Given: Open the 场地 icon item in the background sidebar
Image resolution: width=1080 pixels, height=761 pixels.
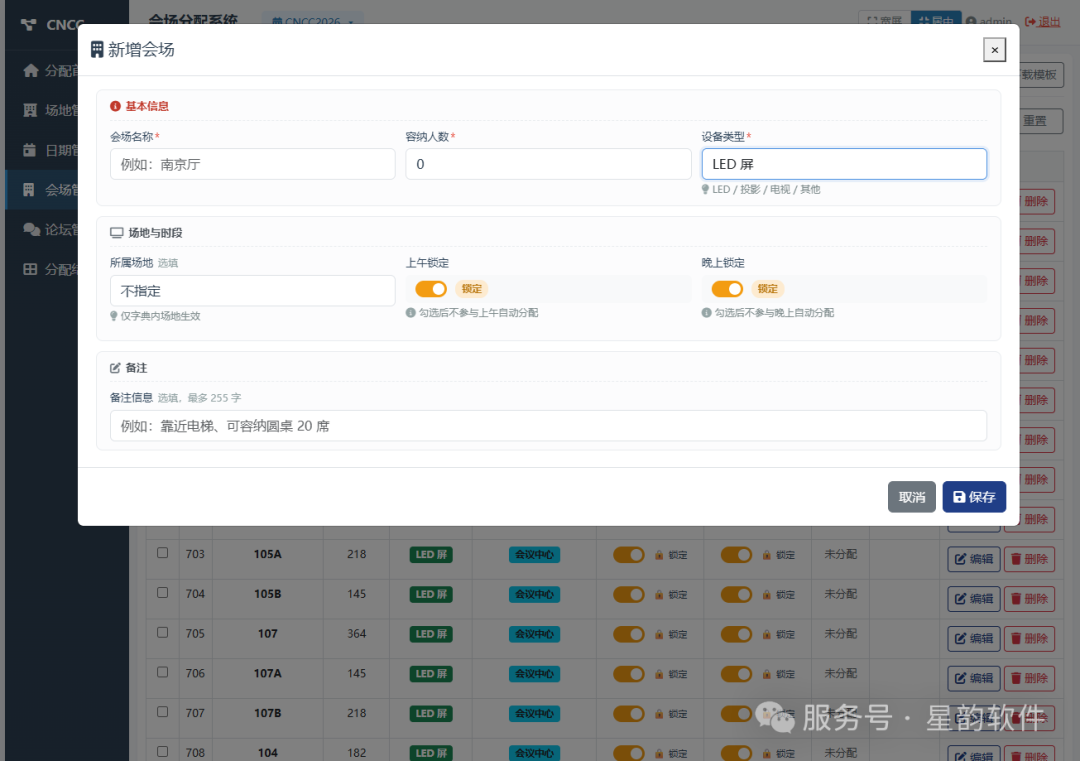Looking at the screenshot, I should coord(30,110).
